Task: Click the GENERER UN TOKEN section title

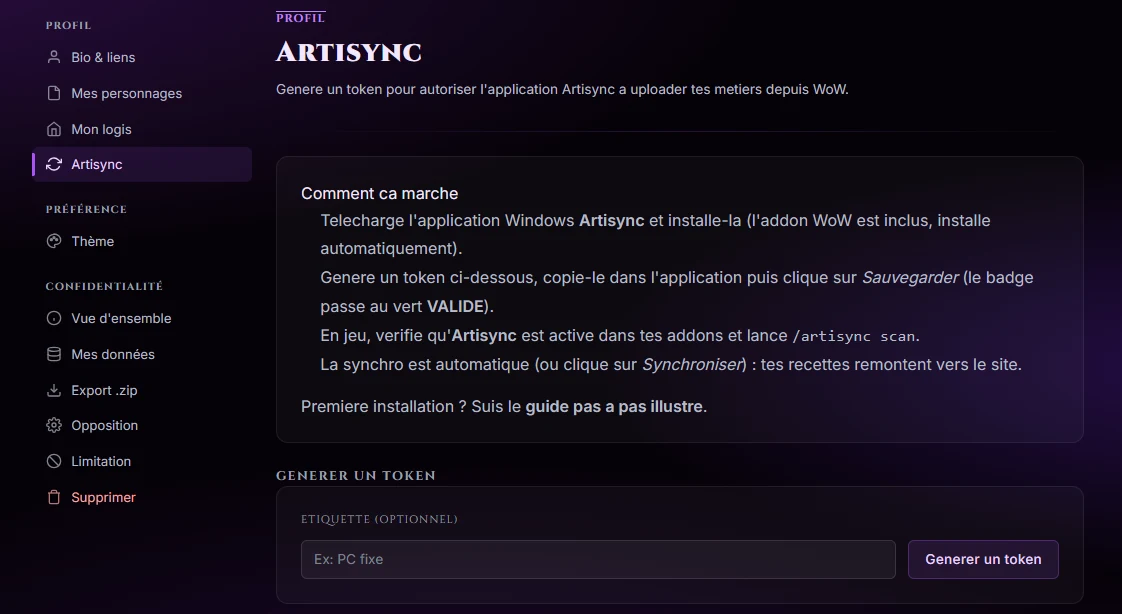Action: coord(356,475)
